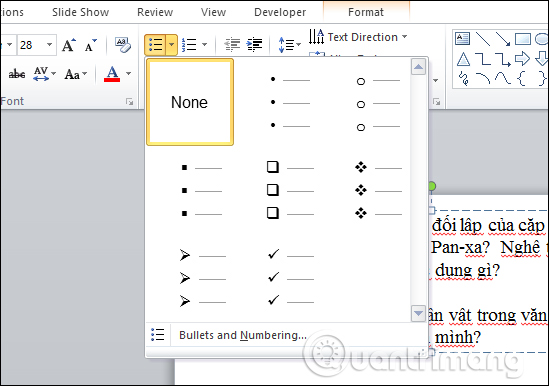Switch to the Review tab

(x=155, y=12)
